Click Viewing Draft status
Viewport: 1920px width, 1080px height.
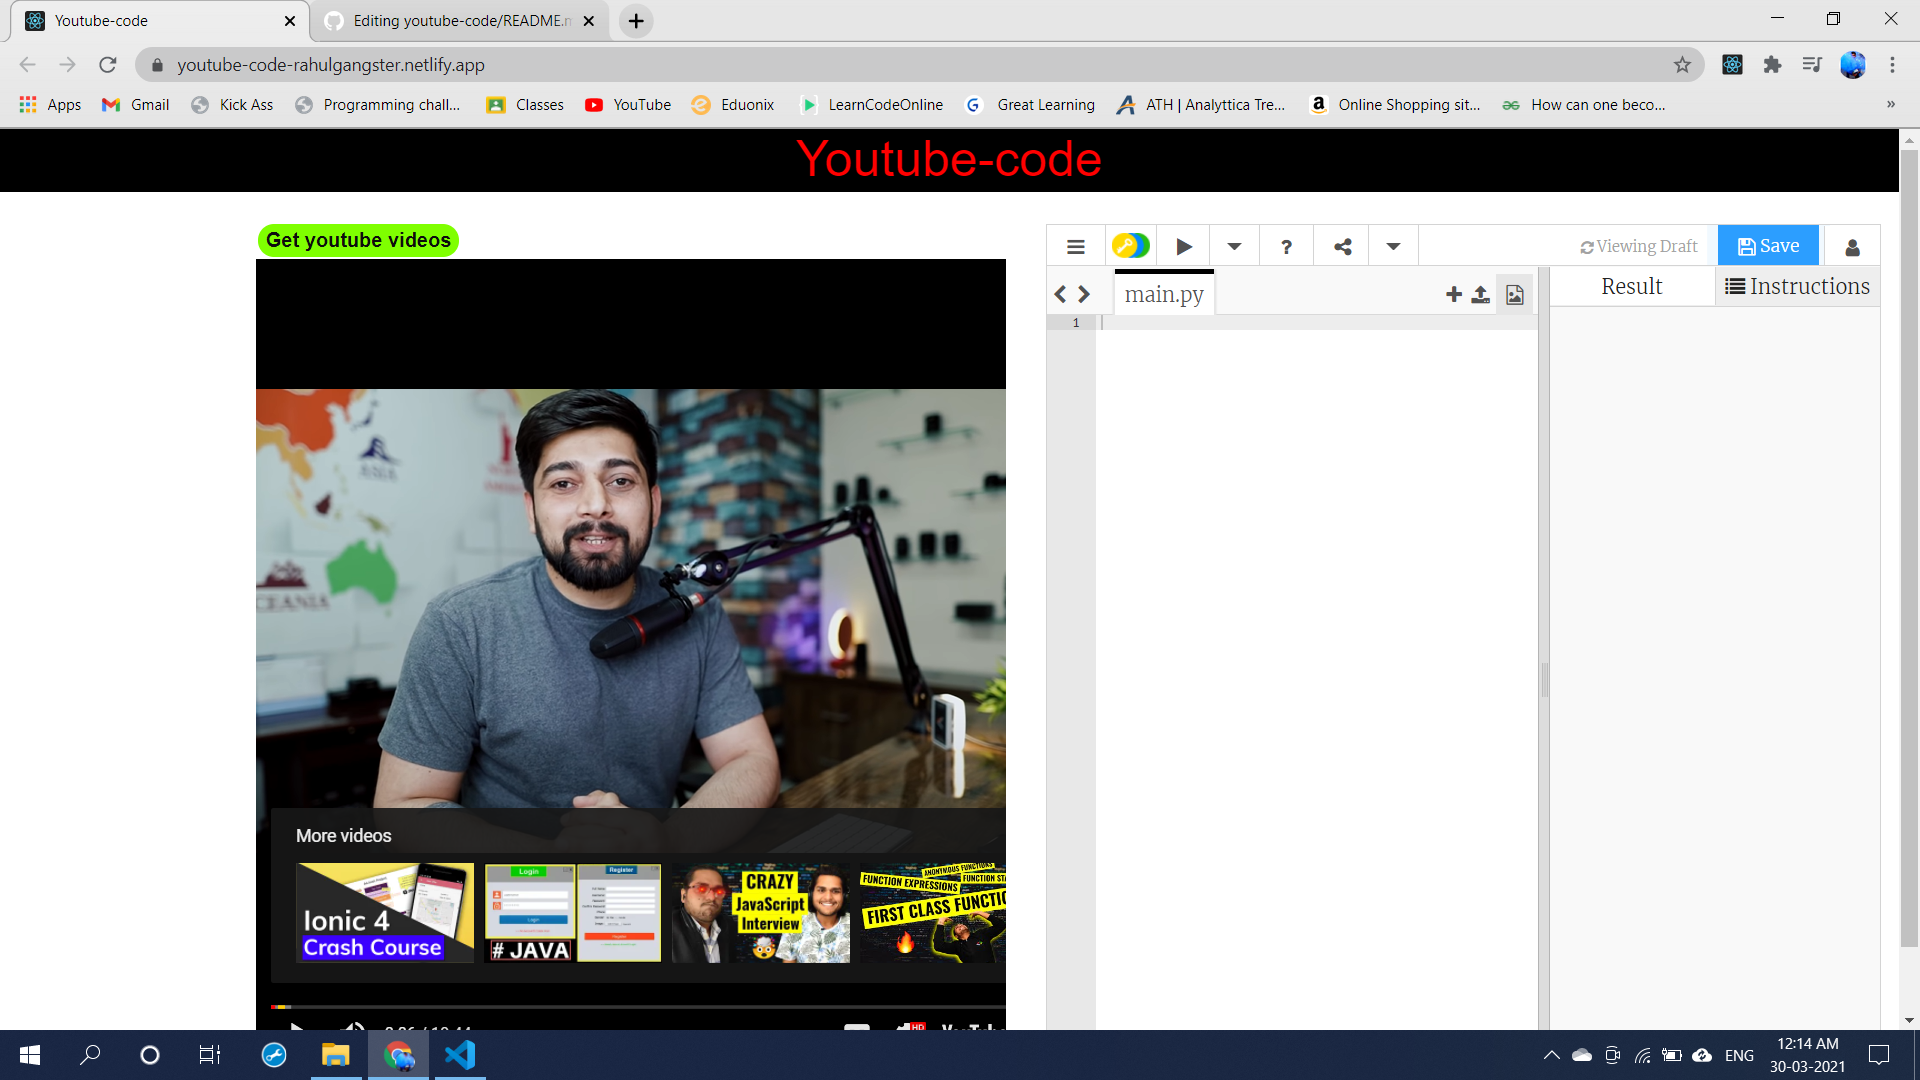(x=1638, y=246)
